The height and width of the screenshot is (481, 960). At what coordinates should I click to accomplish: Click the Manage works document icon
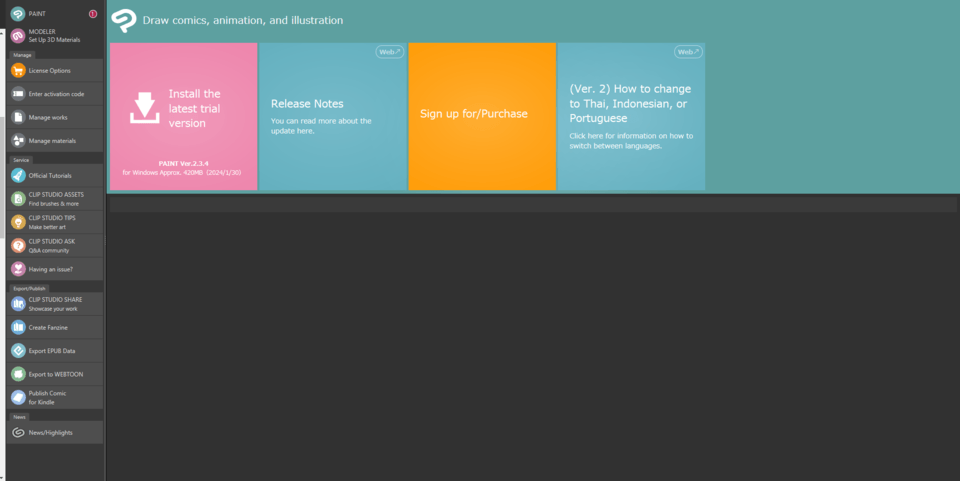tap(18, 117)
